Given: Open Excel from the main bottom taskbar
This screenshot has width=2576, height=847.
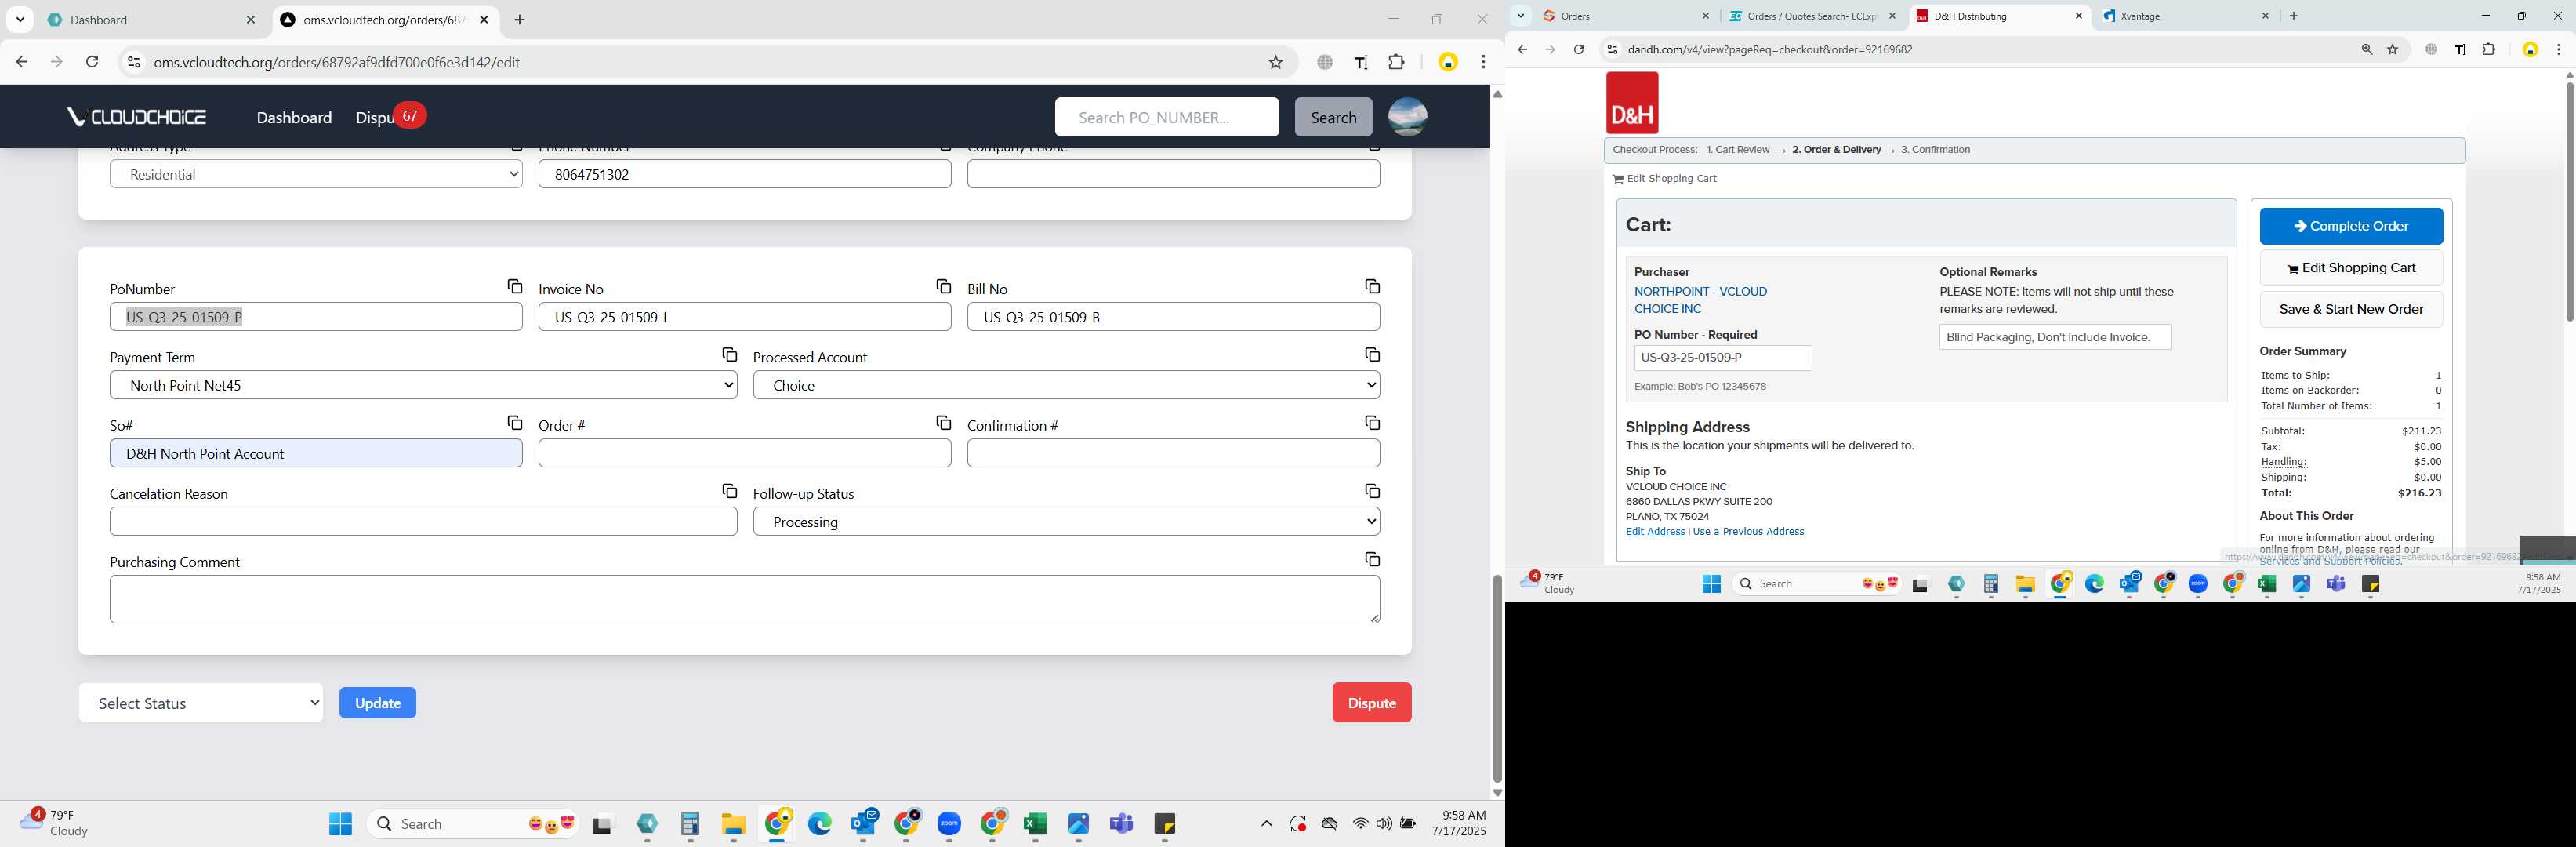Looking at the screenshot, I should [x=1035, y=824].
